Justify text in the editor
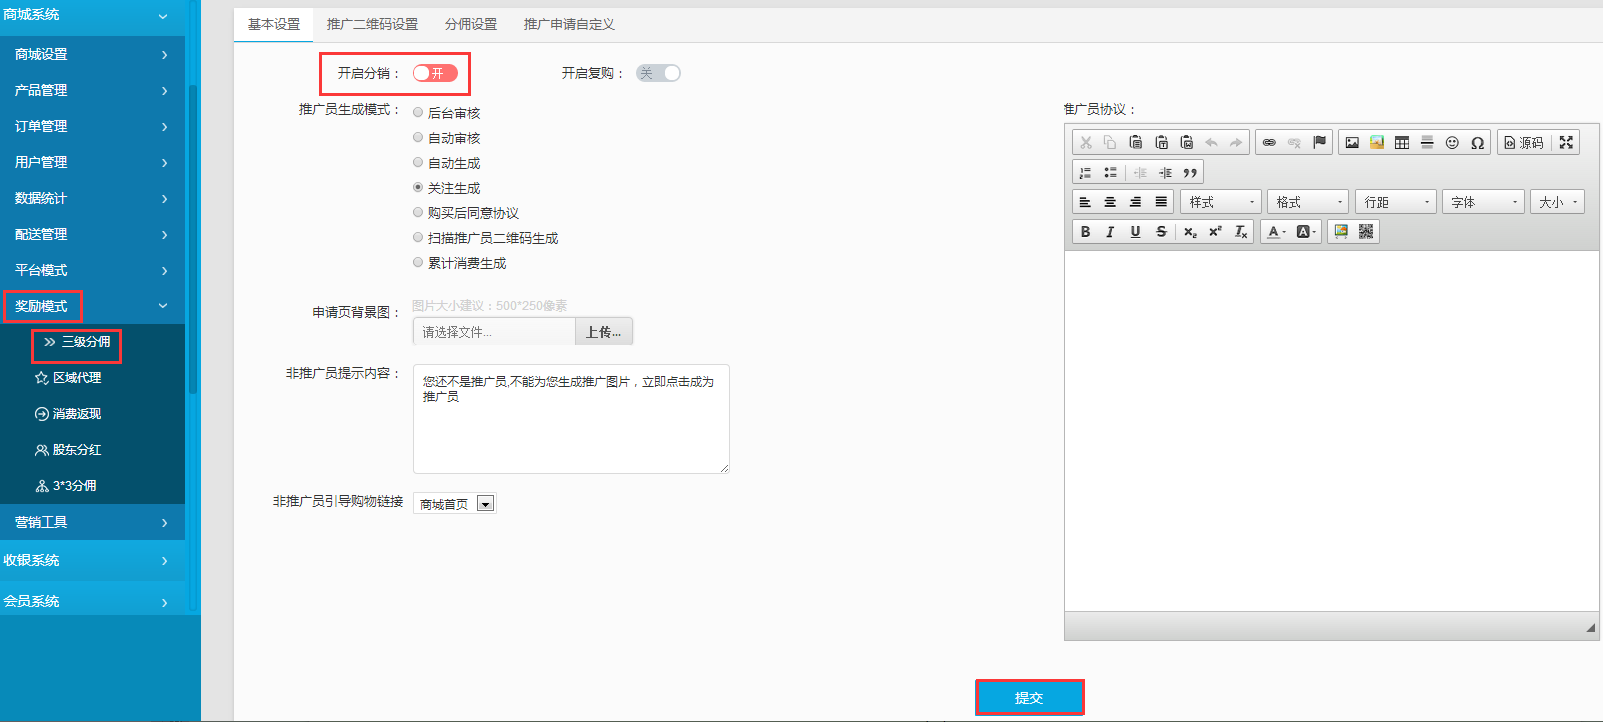This screenshot has height=722, width=1603. pos(1161,202)
